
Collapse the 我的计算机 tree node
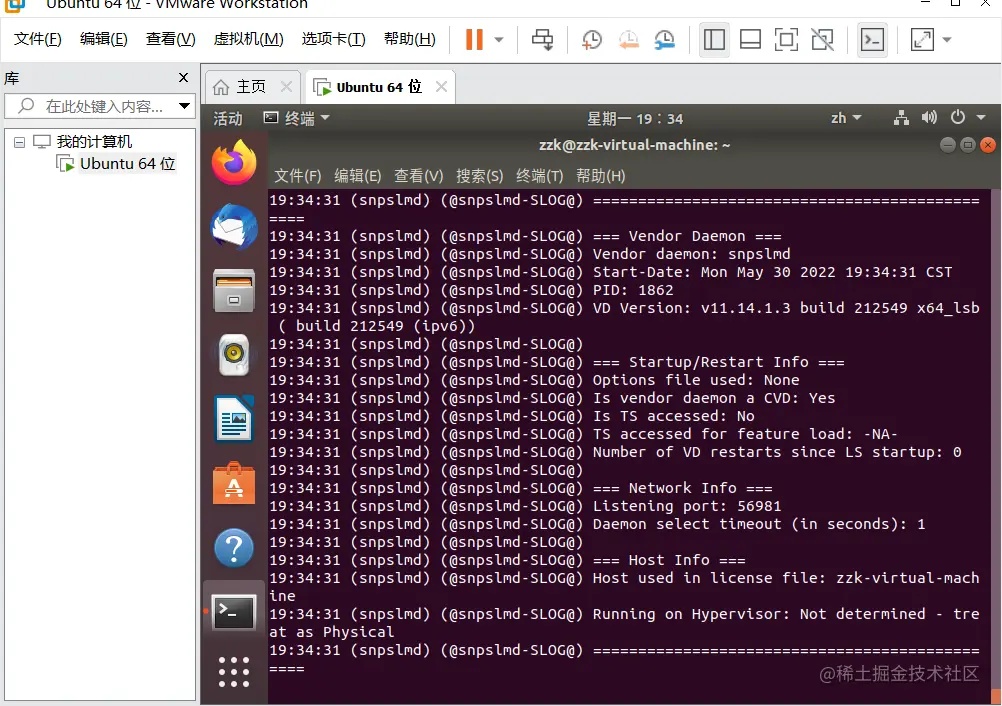pos(19,142)
